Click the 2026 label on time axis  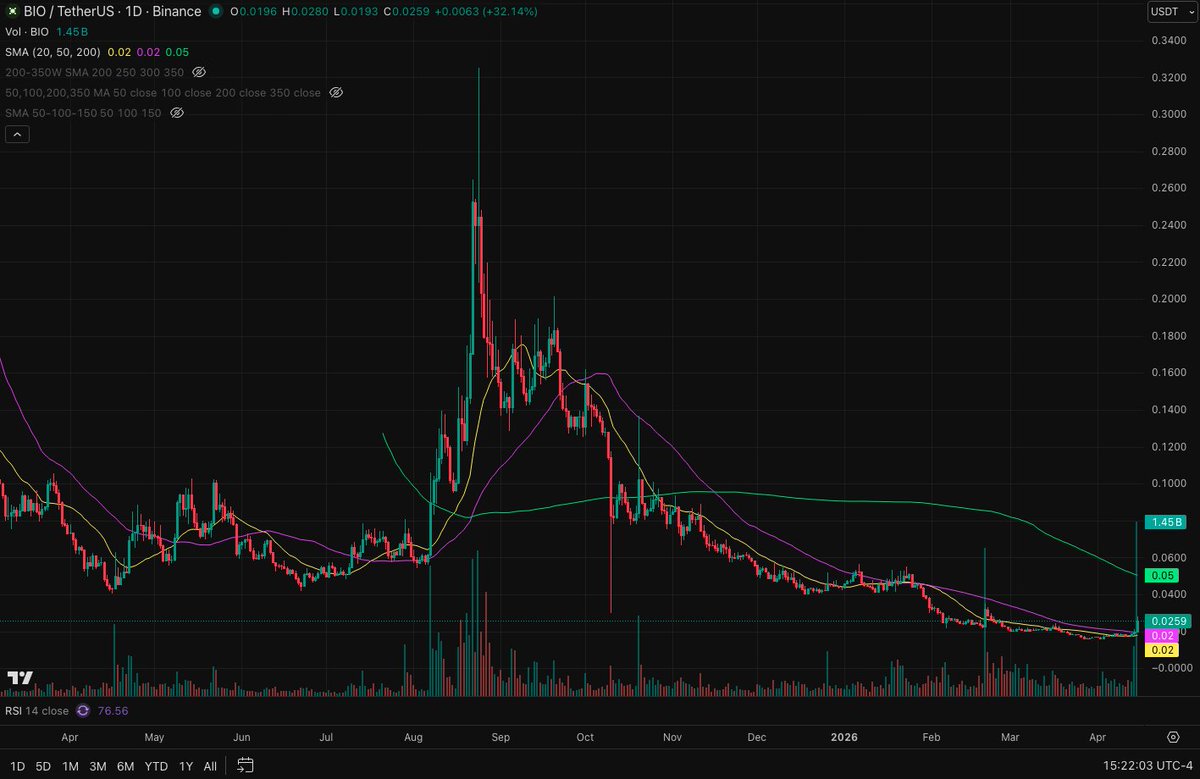(x=846, y=737)
